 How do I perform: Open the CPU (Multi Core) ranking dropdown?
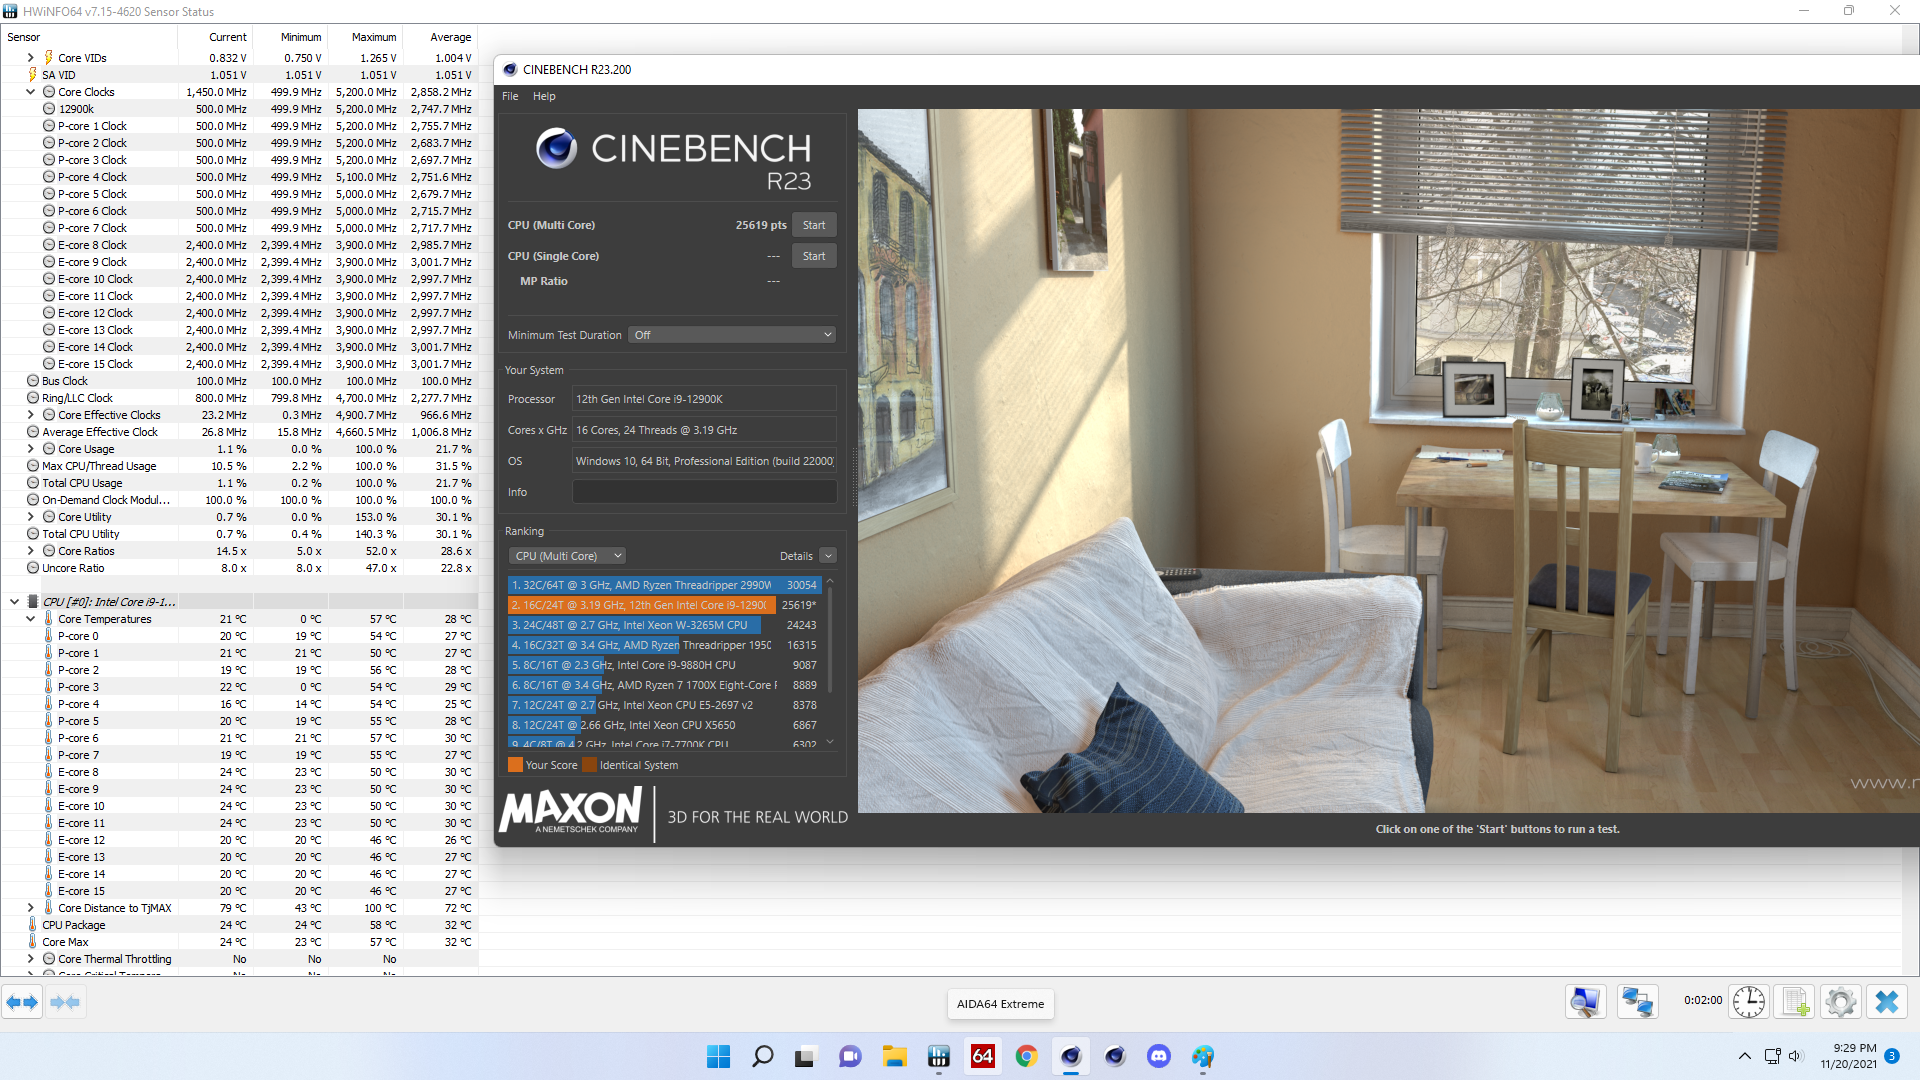(568, 556)
